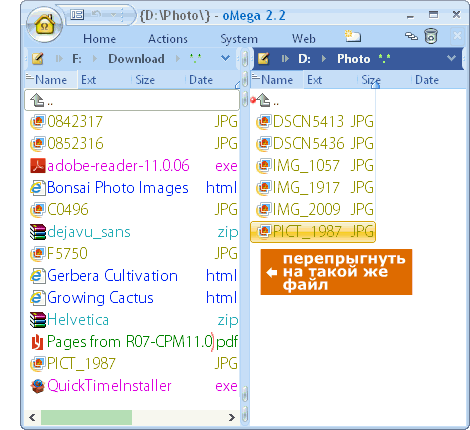Click the green horizontal scrollbar thumb
The width and height of the screenshot is (470, 430).
86,417
